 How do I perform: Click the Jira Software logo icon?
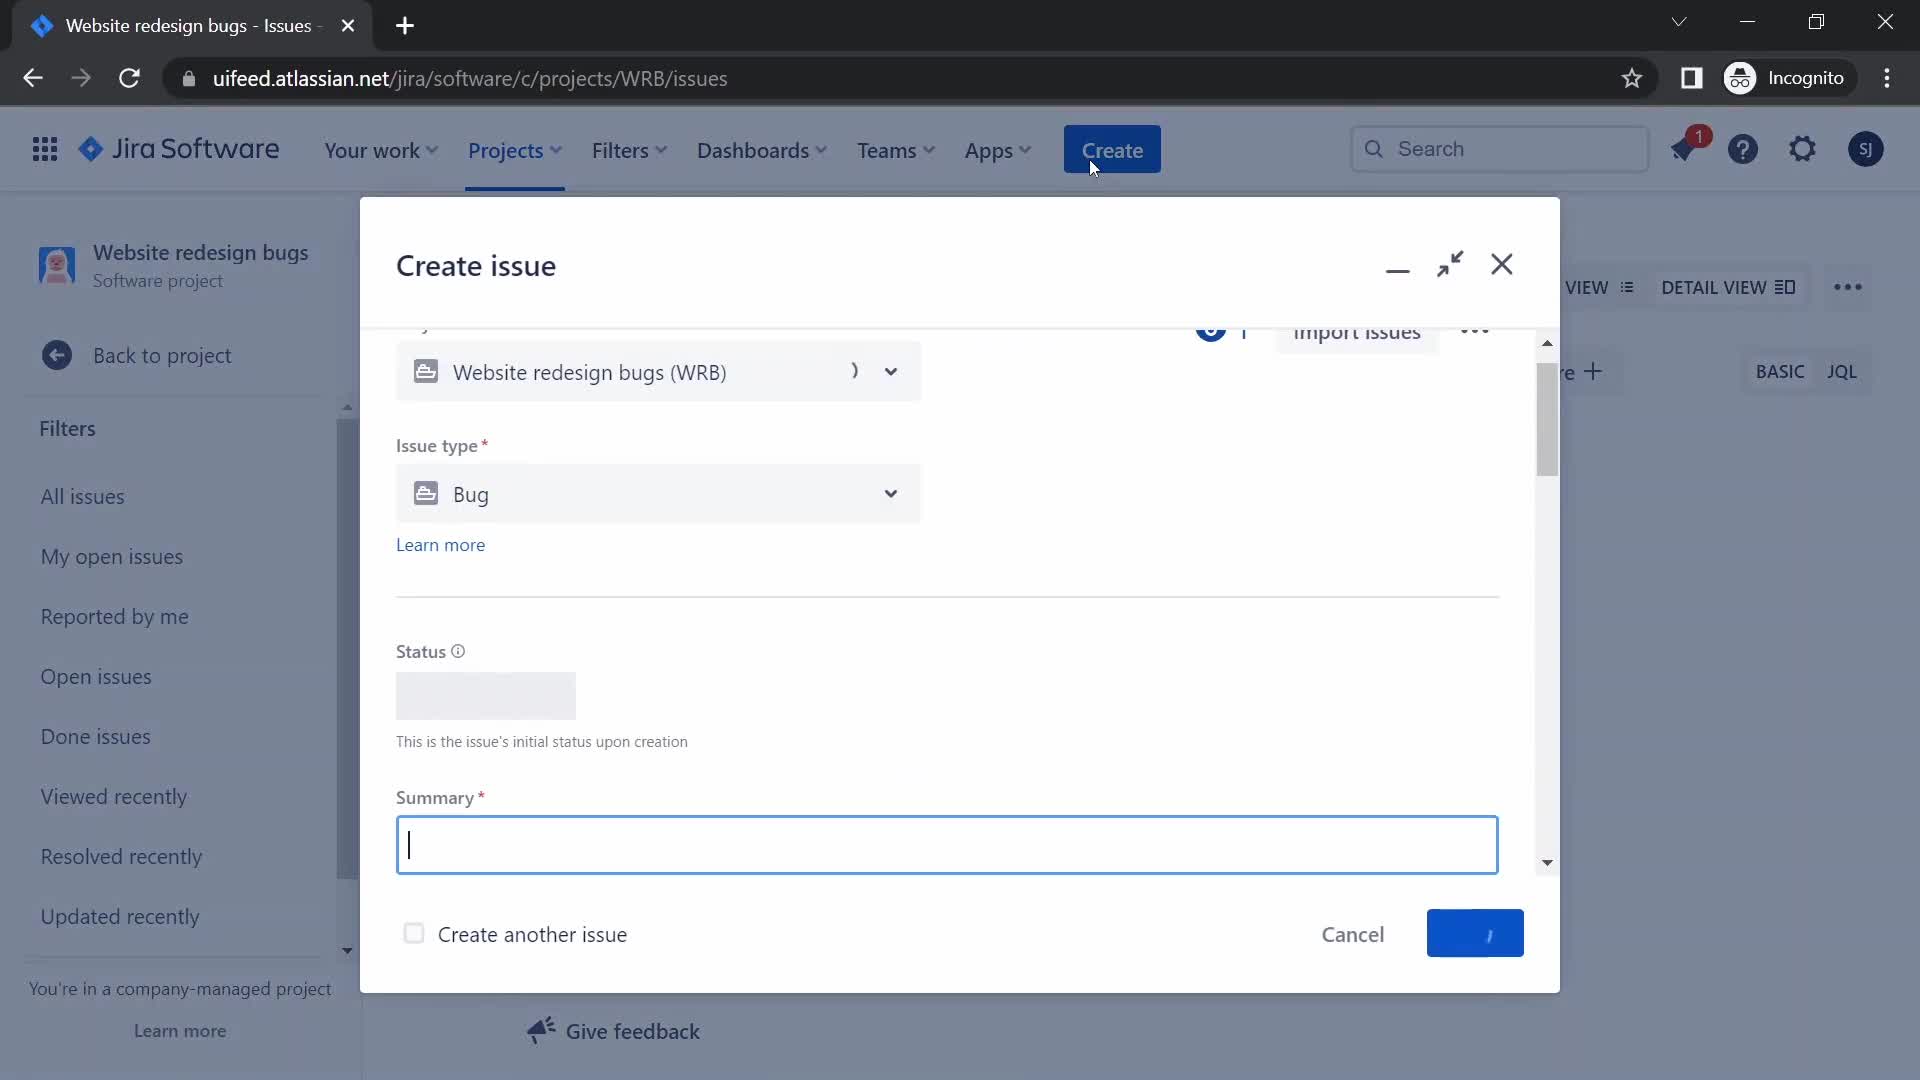90,149
